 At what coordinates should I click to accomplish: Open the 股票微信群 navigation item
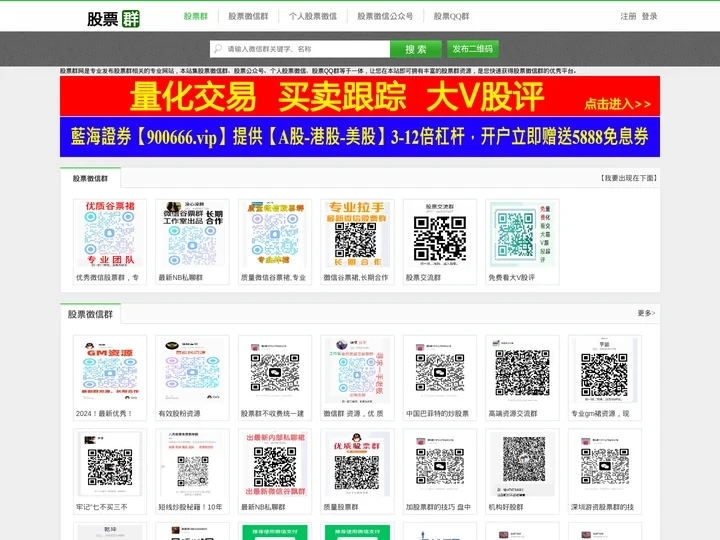(248, 17)
